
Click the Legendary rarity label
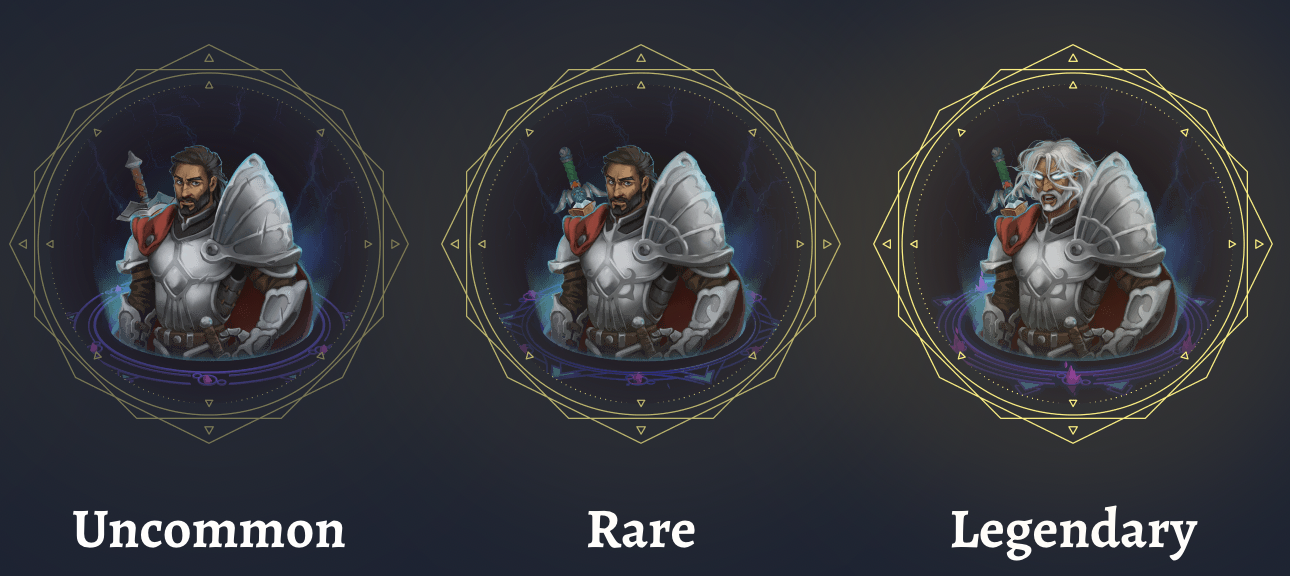(1073, 532)
